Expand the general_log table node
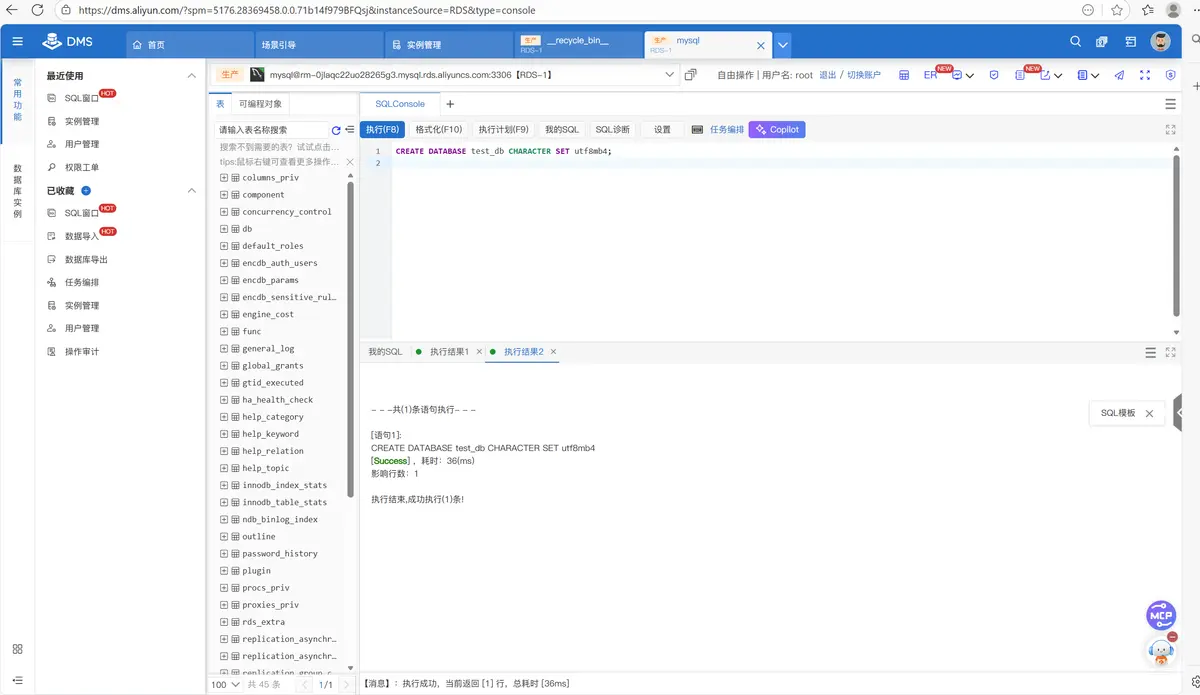 coord(224,349)
